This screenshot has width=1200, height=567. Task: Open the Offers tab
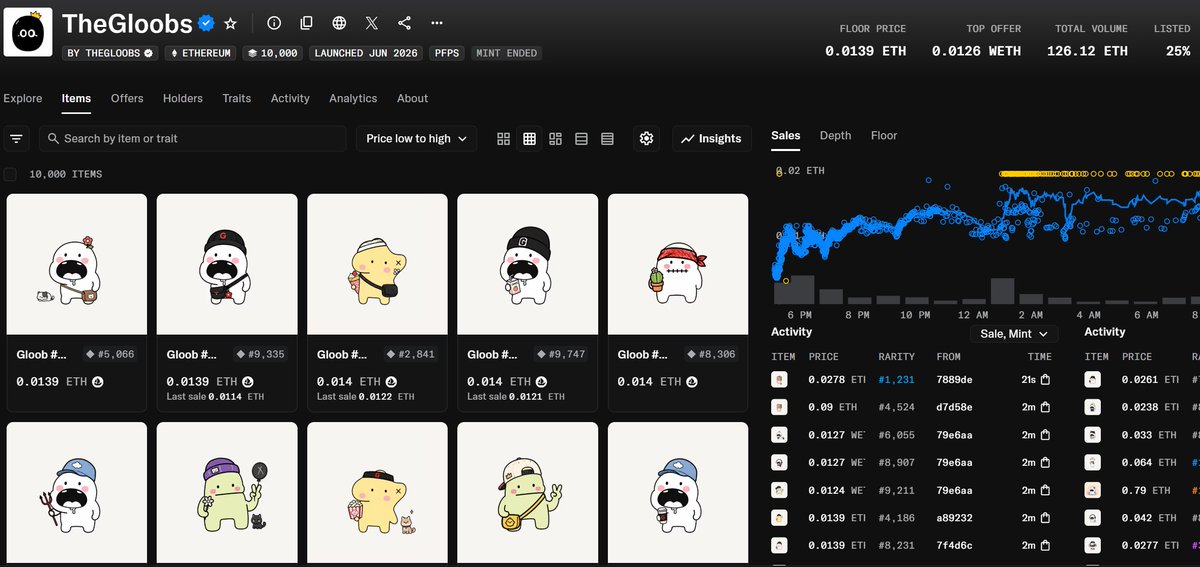127,98
